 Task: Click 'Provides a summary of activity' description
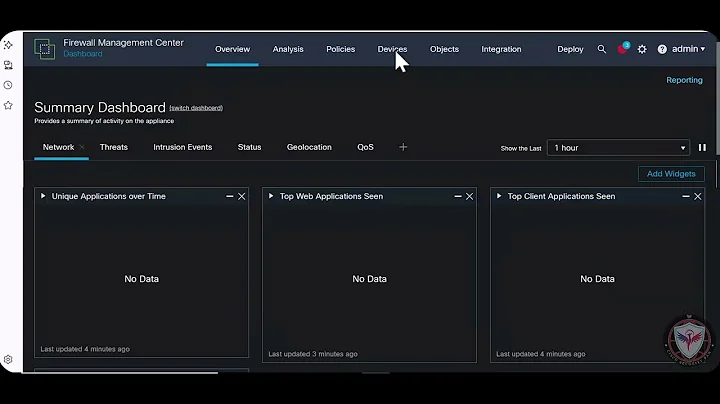(x=104, y=121)
